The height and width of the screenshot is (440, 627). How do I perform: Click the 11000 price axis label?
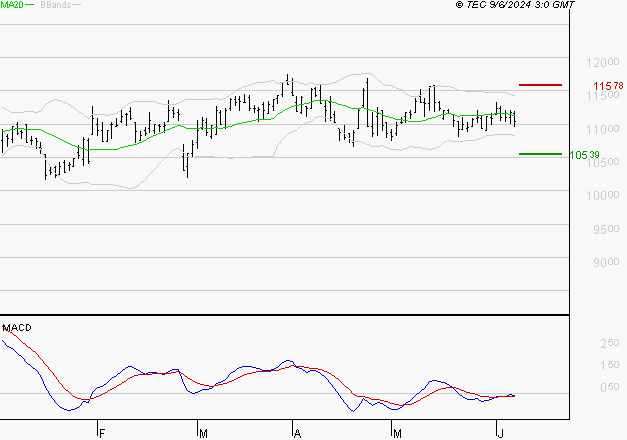pyautogui.click(x=603, y=129)
